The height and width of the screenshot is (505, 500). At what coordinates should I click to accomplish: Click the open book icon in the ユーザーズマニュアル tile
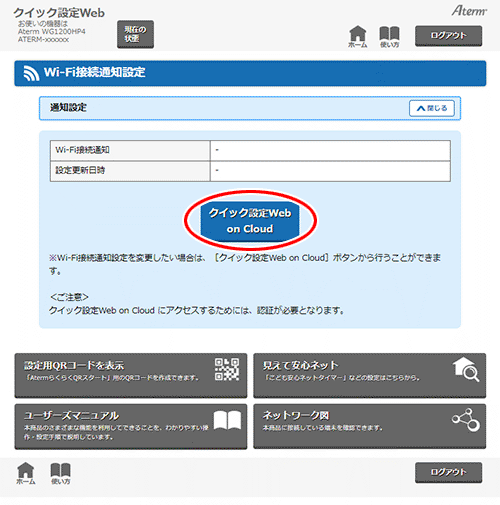tap(227, 420)
